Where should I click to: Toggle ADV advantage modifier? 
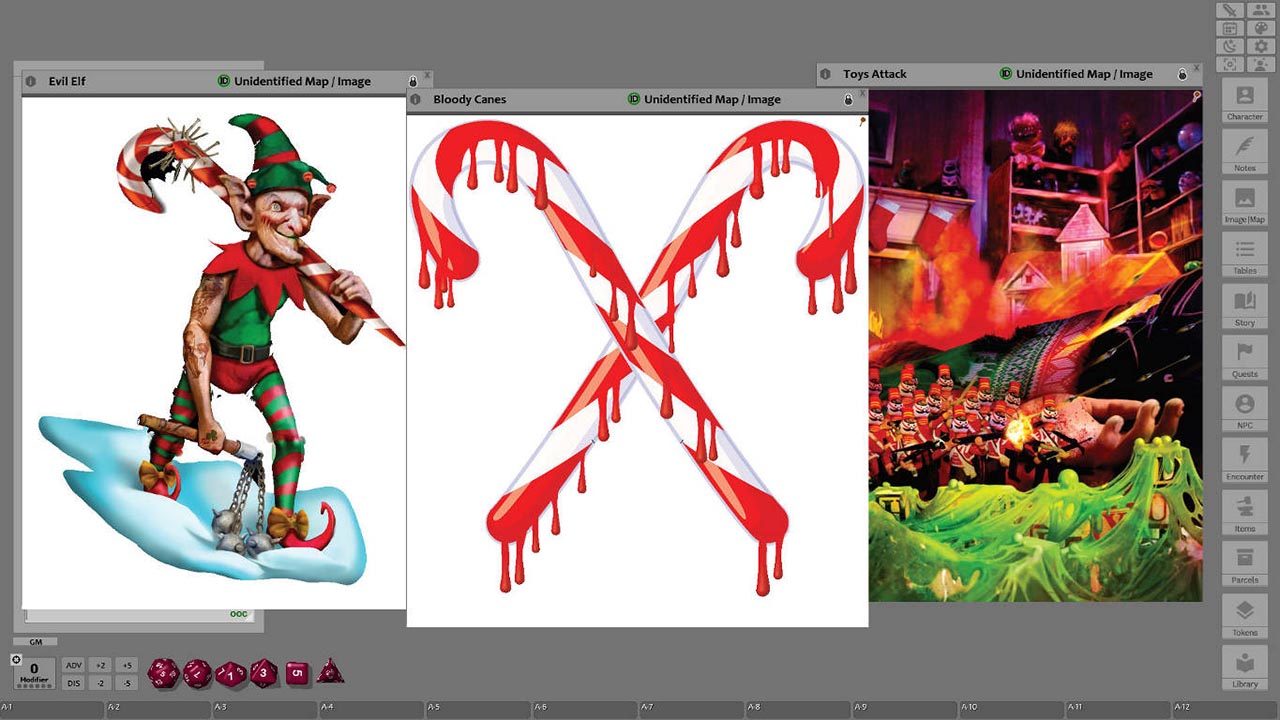point(73,665)
